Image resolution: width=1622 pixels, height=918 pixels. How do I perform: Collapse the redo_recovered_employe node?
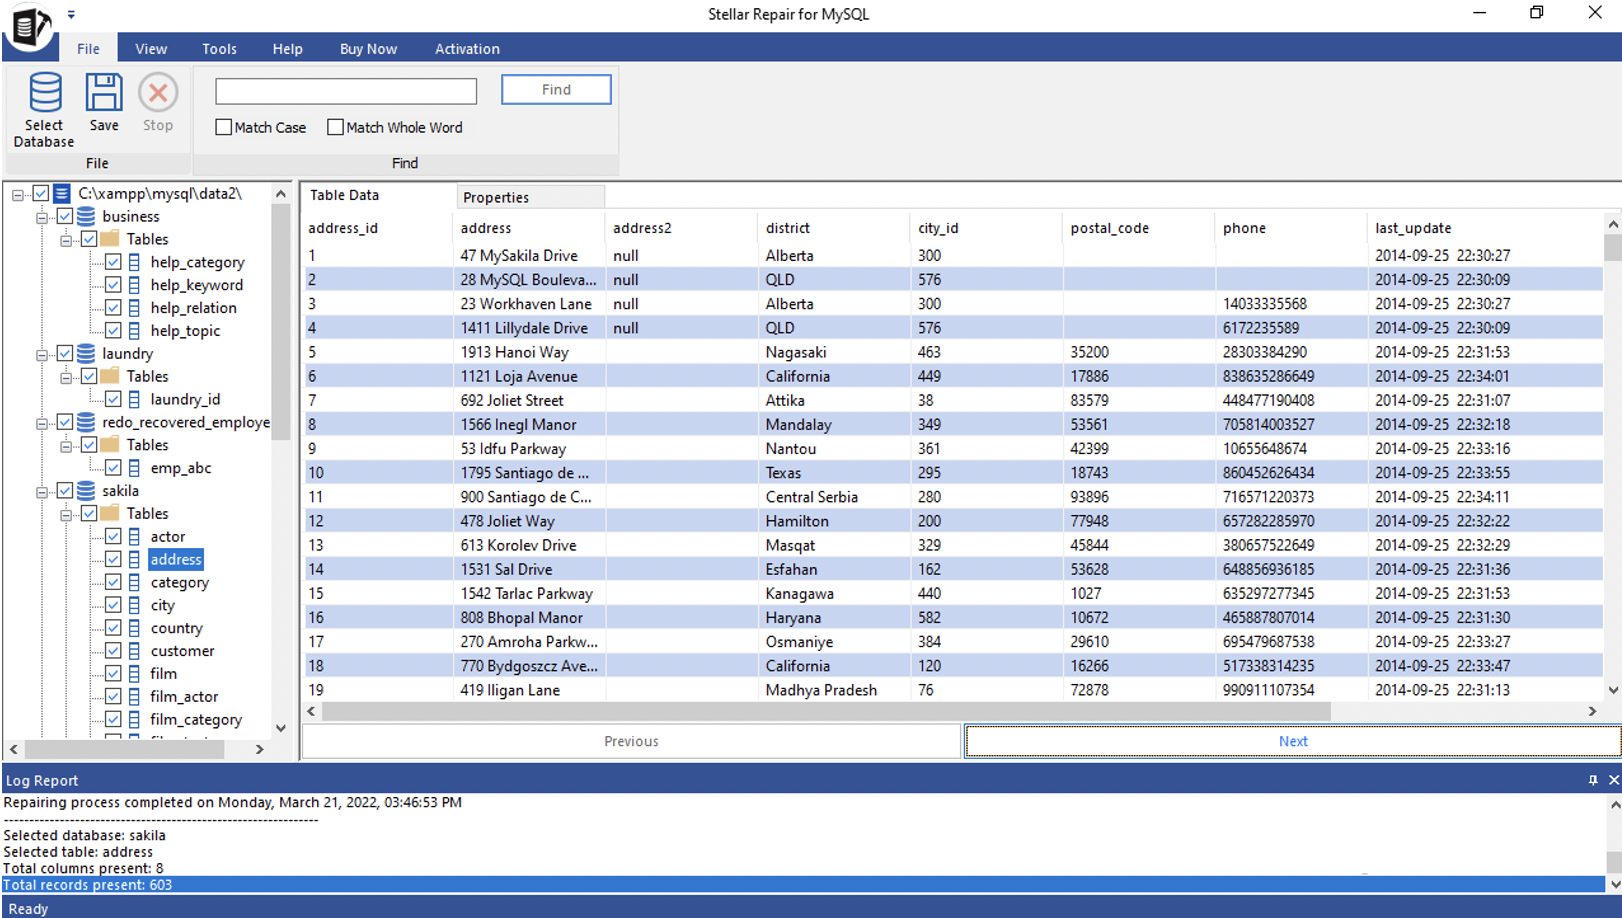tap(40, 422)
